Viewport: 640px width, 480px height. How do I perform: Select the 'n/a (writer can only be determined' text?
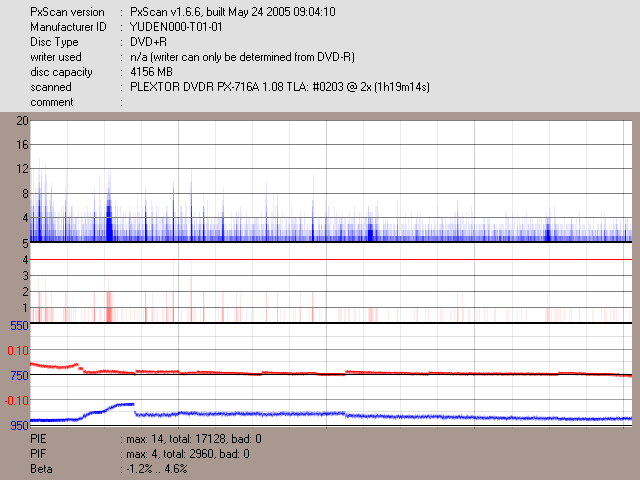[x=242, y=57]
